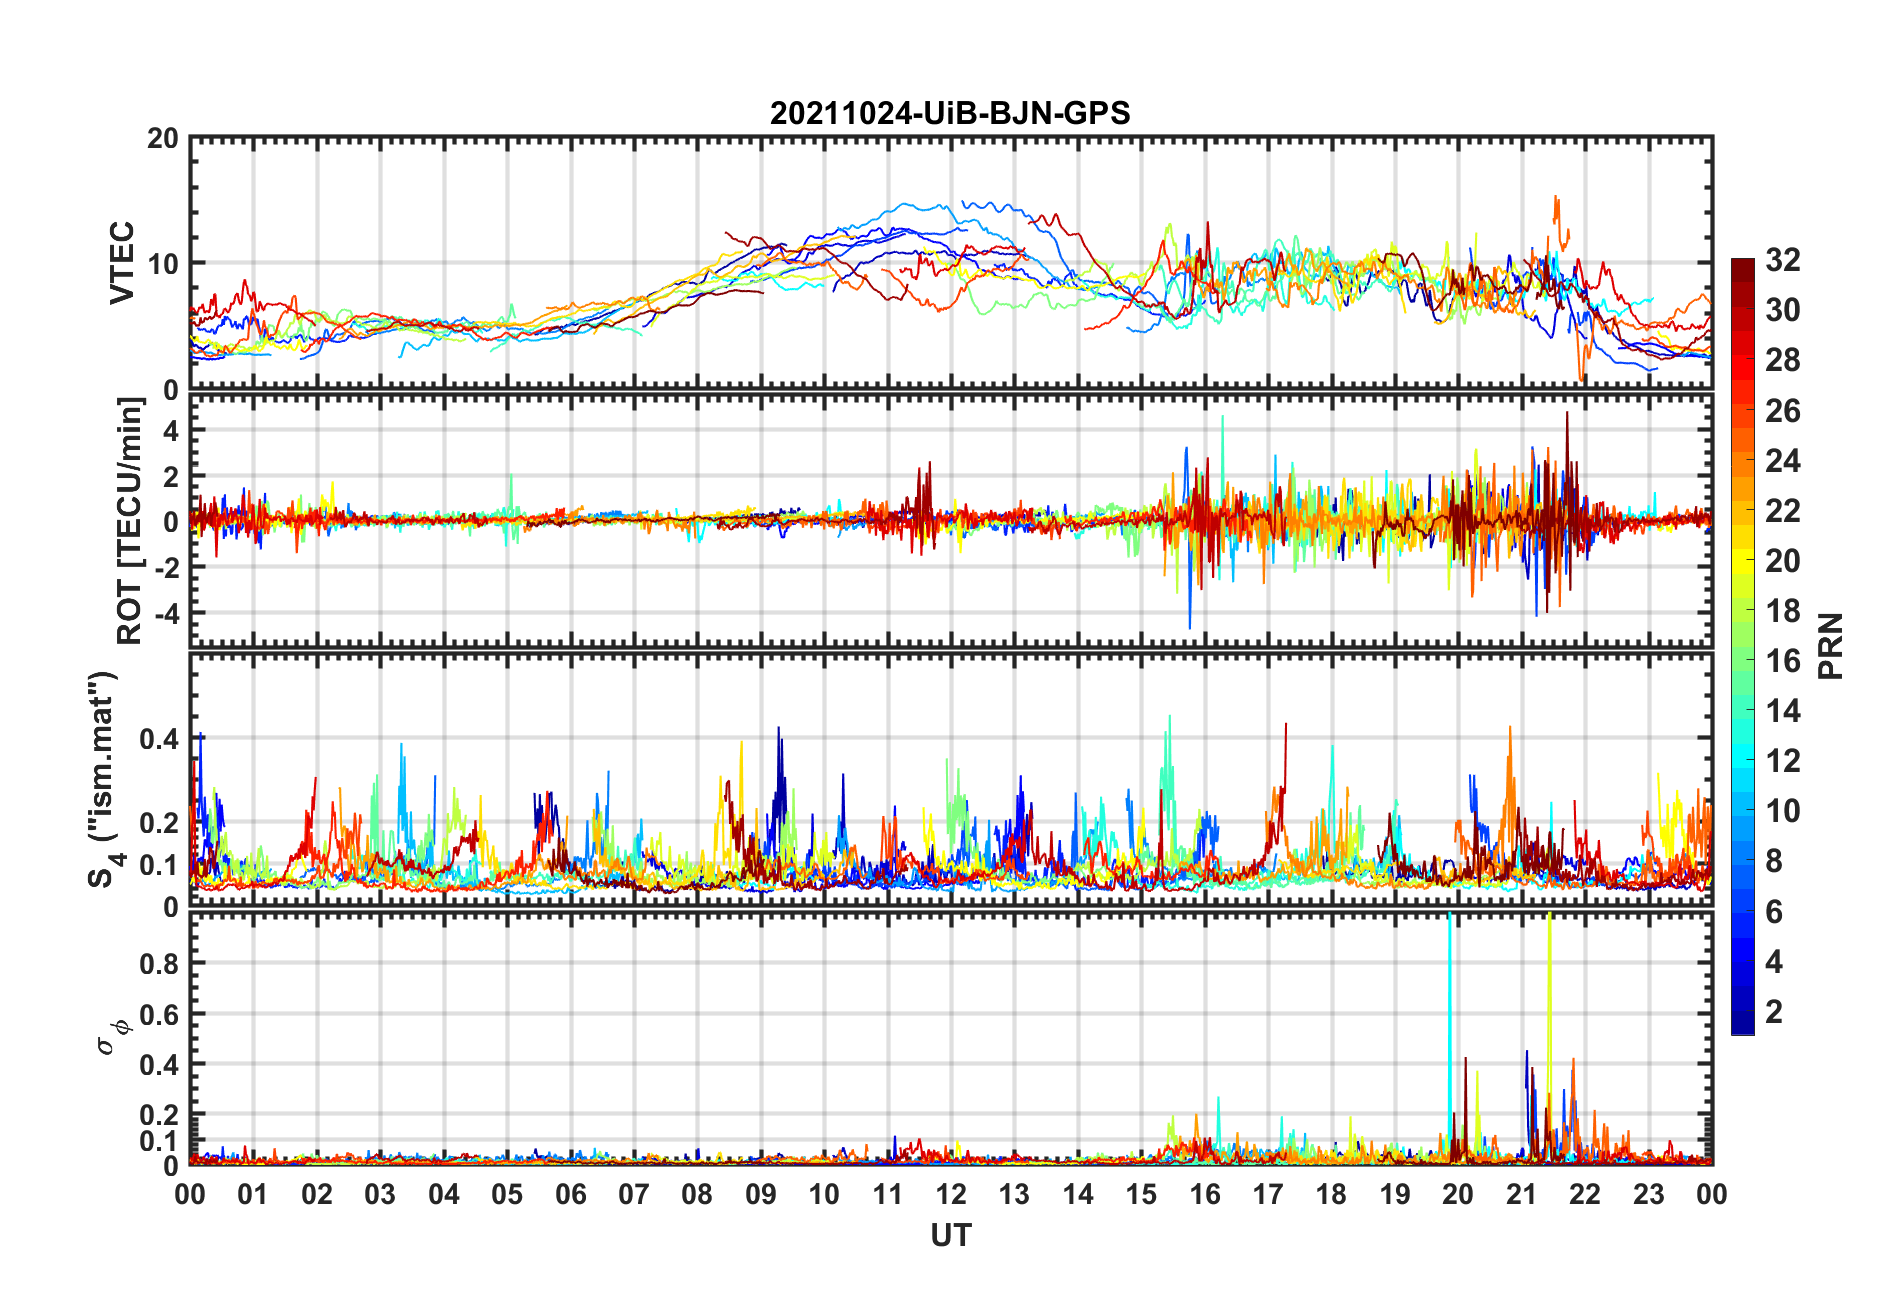Image resolution: width=1902 pixels, height=1292 pixels.
Task: Click x-axis hour tick 07
Action: point(634,1194)
